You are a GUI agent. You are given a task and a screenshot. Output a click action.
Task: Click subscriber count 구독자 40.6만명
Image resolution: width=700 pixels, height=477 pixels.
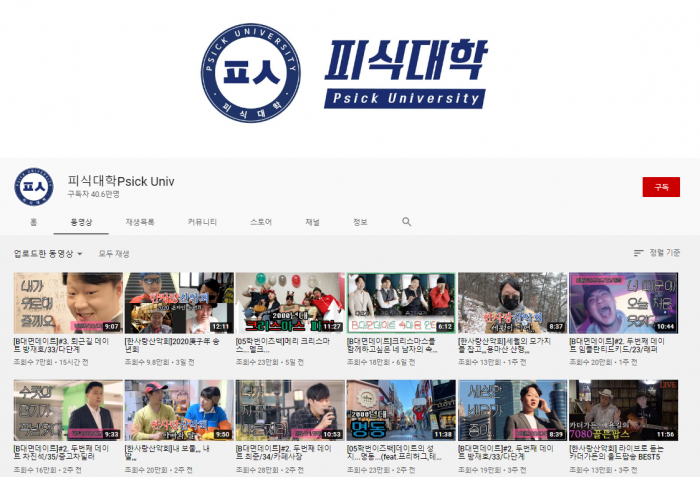coord(94,194)
